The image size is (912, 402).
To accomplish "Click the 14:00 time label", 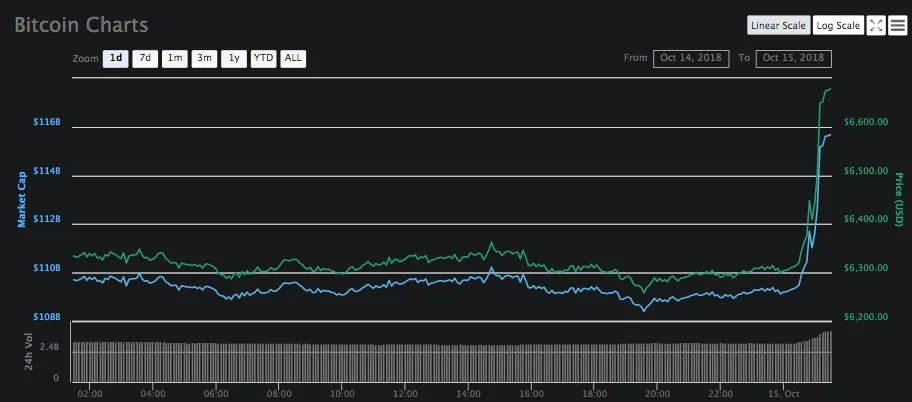I will point(468,393).
